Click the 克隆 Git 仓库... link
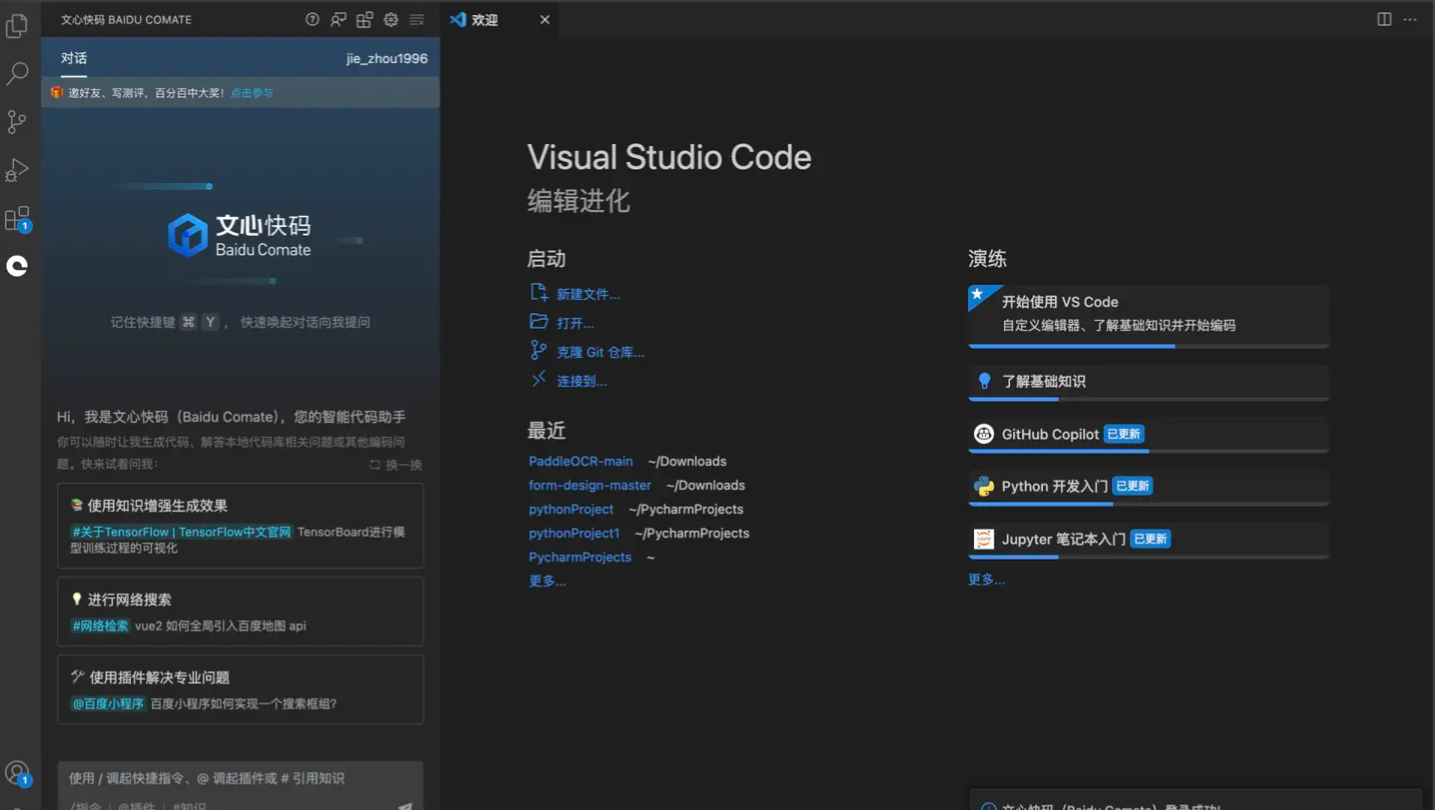This screenshot has width=1435, height=810. [x=600, y=352]
